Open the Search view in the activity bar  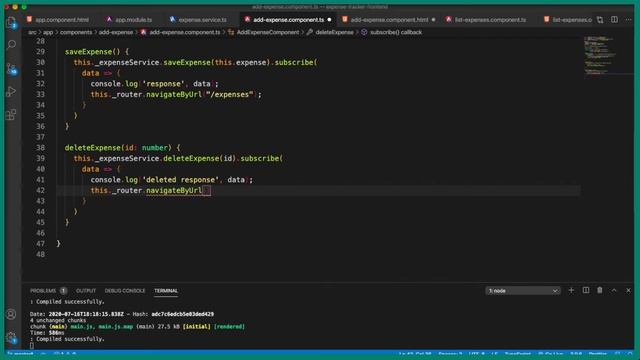11,44
